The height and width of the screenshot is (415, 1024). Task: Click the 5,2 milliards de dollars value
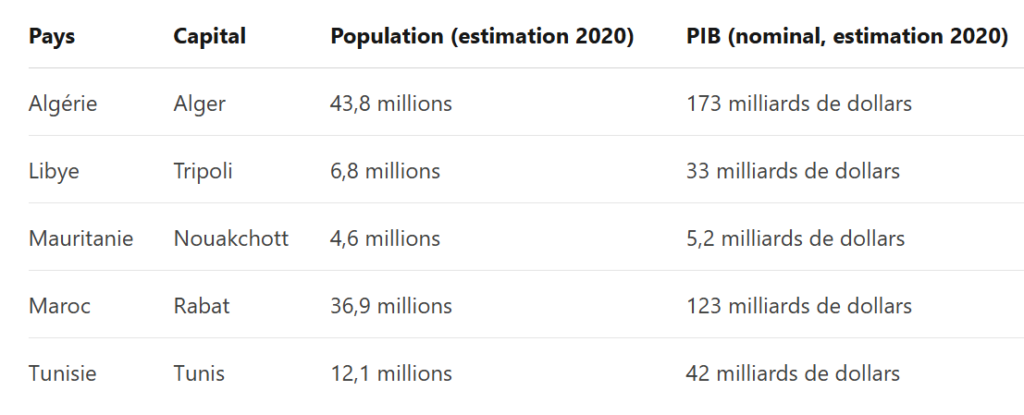click(795, 239)
